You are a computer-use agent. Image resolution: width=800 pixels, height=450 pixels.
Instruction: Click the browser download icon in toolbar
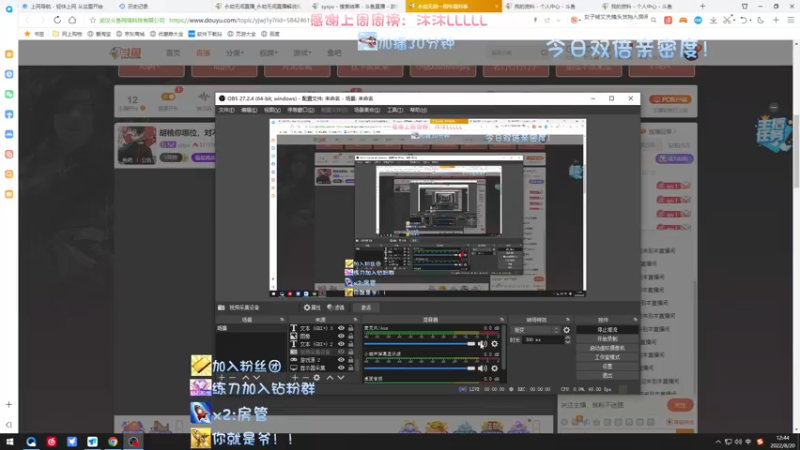713,20
